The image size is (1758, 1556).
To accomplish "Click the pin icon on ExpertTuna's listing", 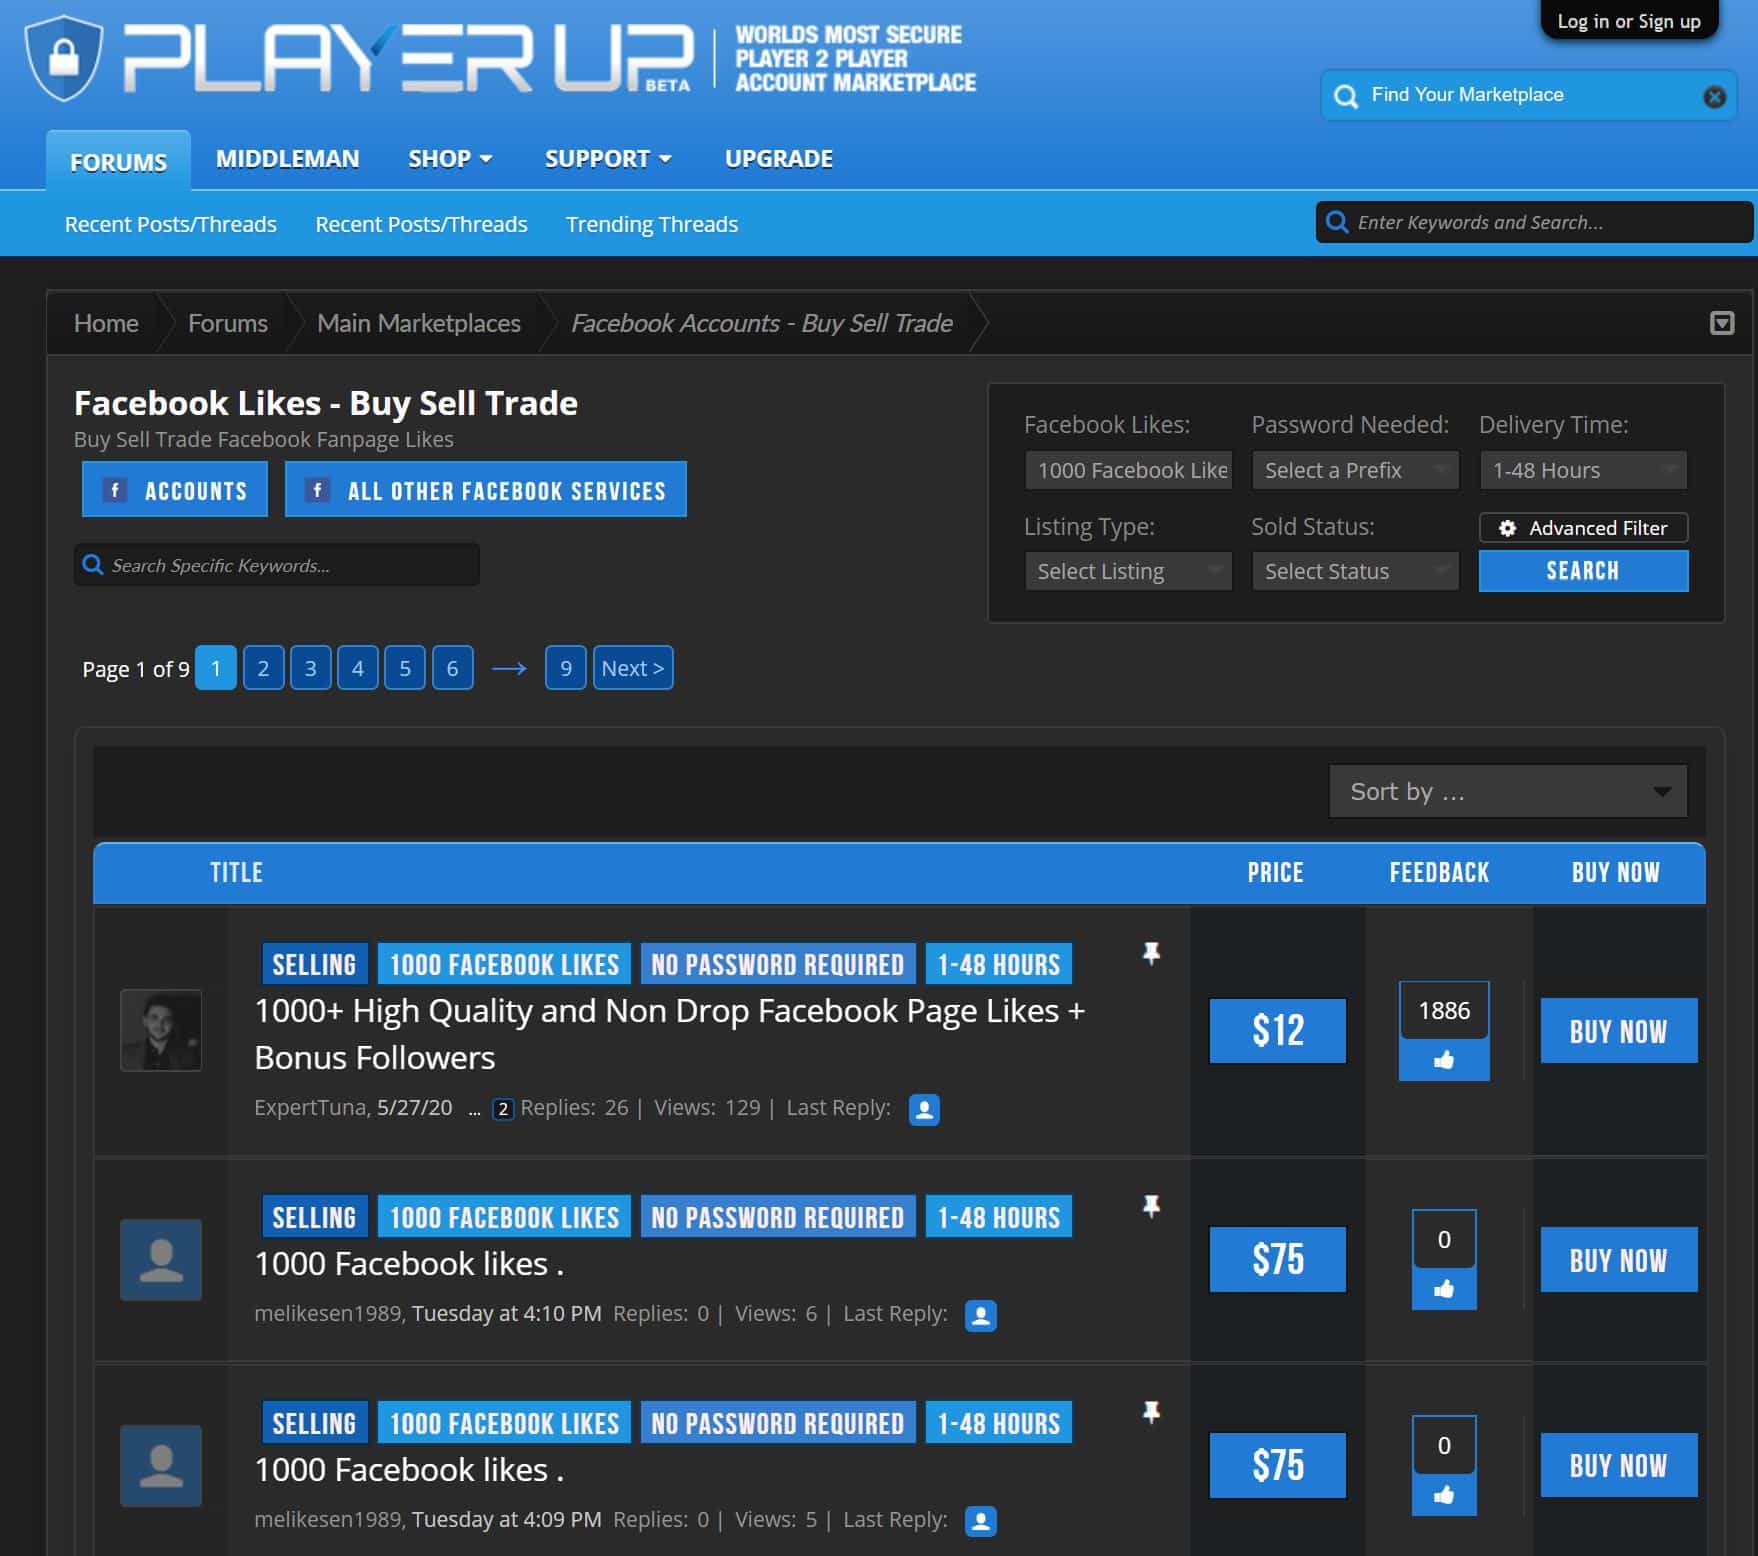I will tap(1151, 953).
